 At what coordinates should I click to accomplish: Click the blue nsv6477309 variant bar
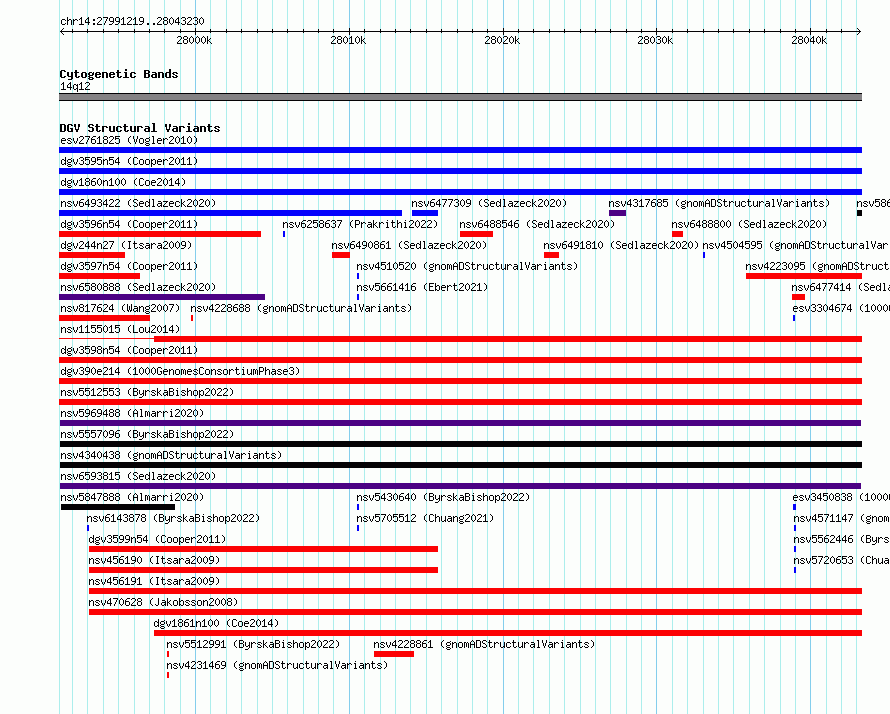coord(425,213)
